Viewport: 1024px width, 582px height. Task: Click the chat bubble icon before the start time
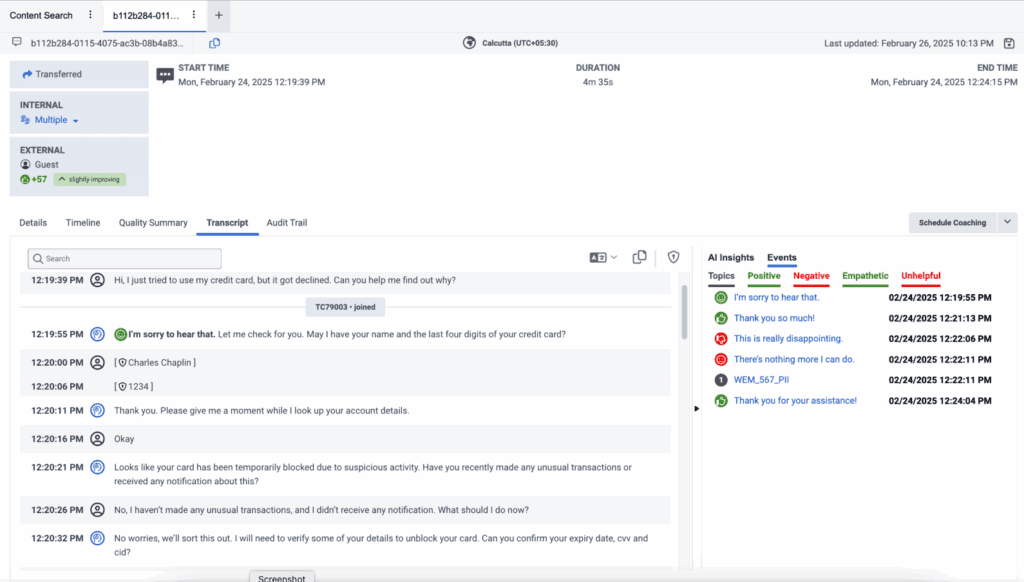(162, 75)
